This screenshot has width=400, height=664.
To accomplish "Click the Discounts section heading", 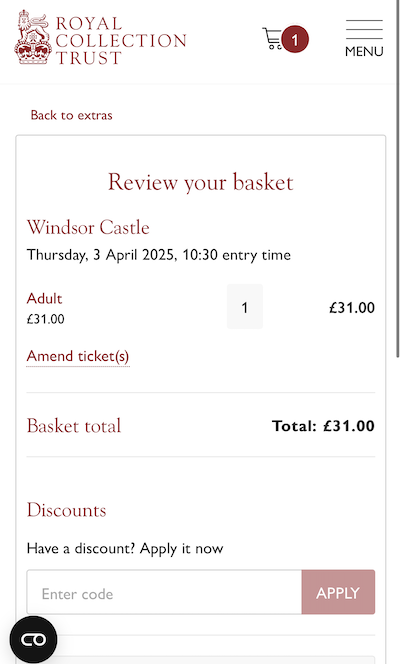I will coord(66,510).
